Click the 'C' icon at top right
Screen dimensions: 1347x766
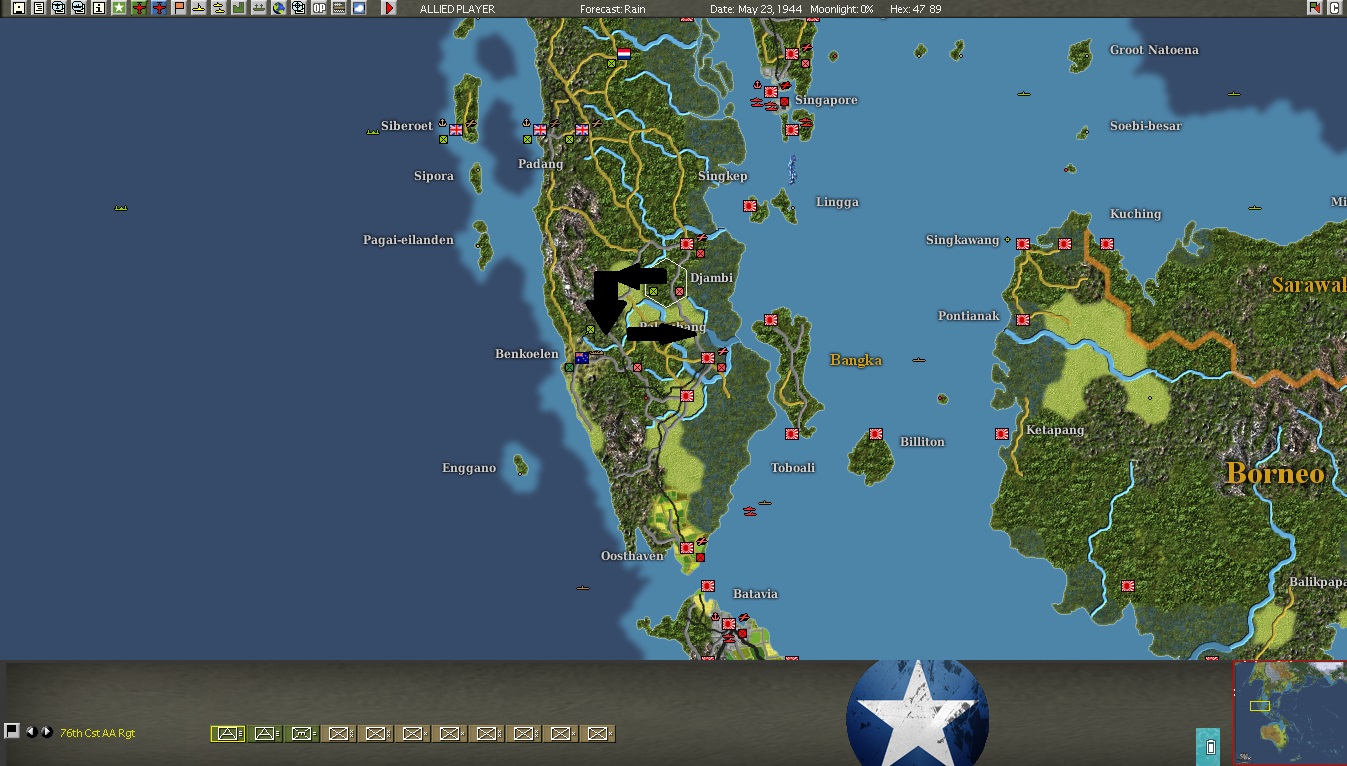1334,8
